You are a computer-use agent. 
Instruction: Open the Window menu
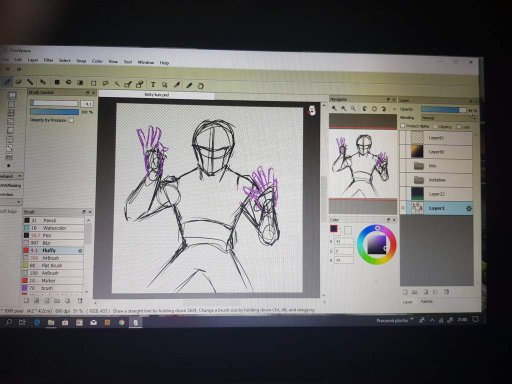point(146,62)
